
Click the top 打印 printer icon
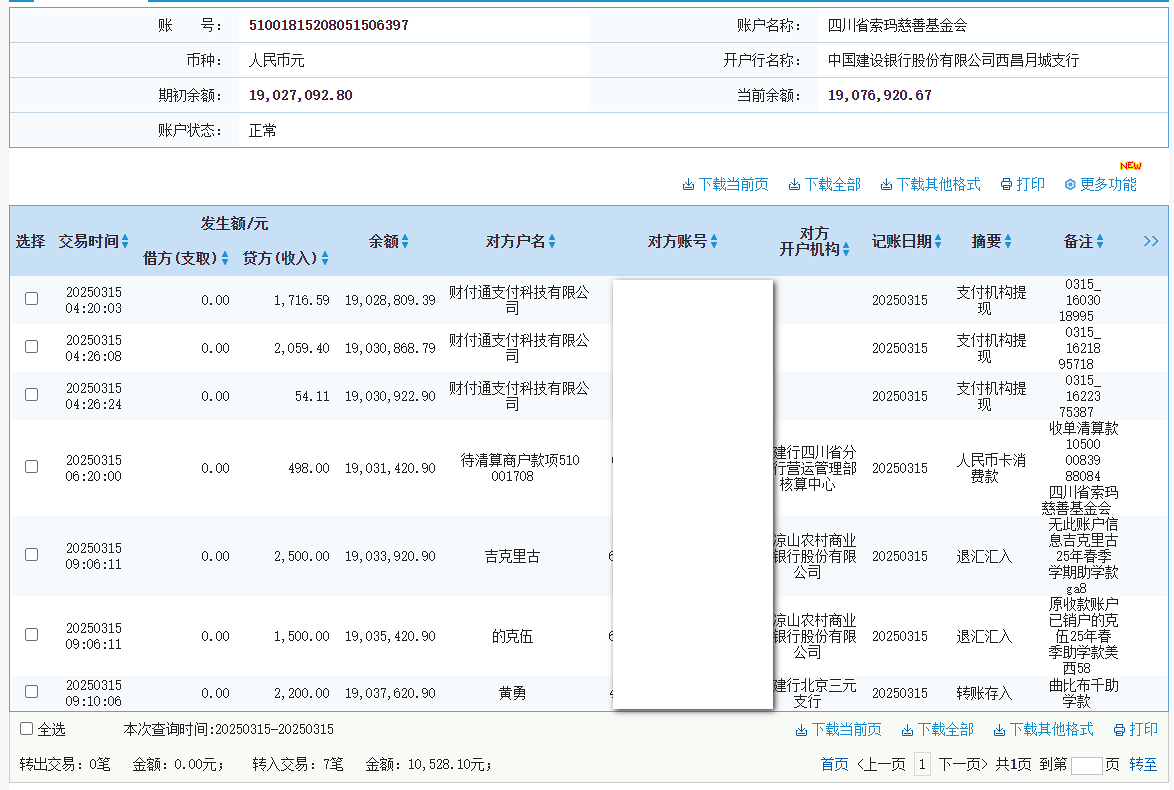tap(1006, 185)
